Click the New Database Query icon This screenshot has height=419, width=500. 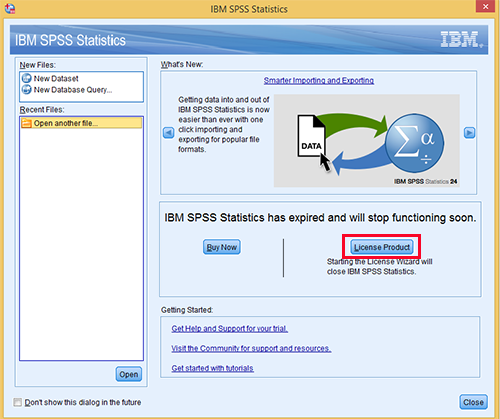(x=26, y=90)
